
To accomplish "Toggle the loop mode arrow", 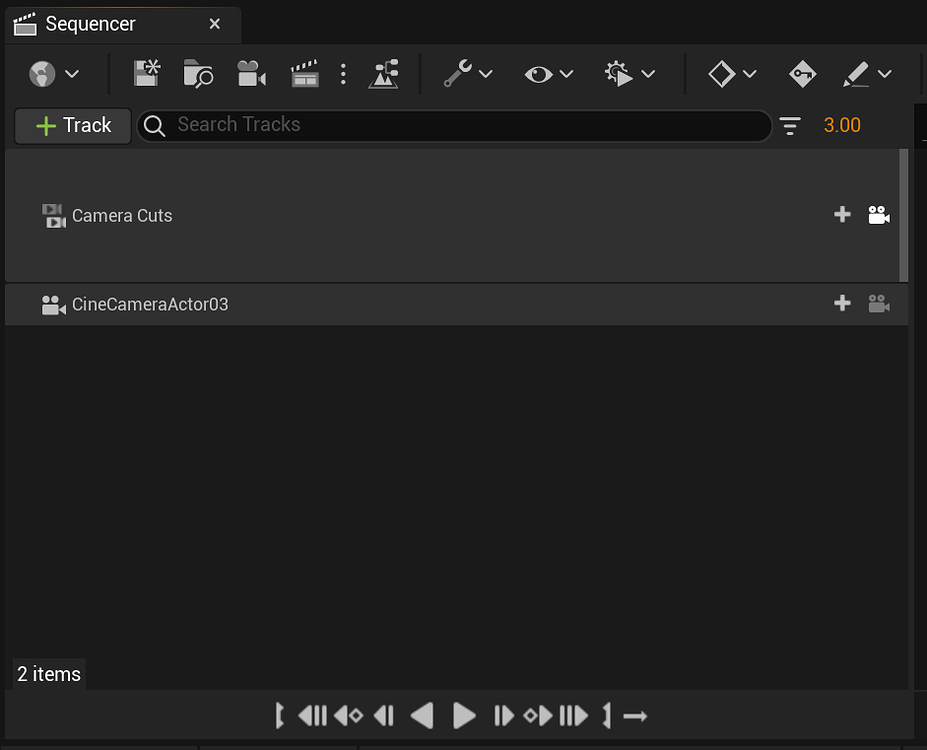I will [x=636, y=716].
